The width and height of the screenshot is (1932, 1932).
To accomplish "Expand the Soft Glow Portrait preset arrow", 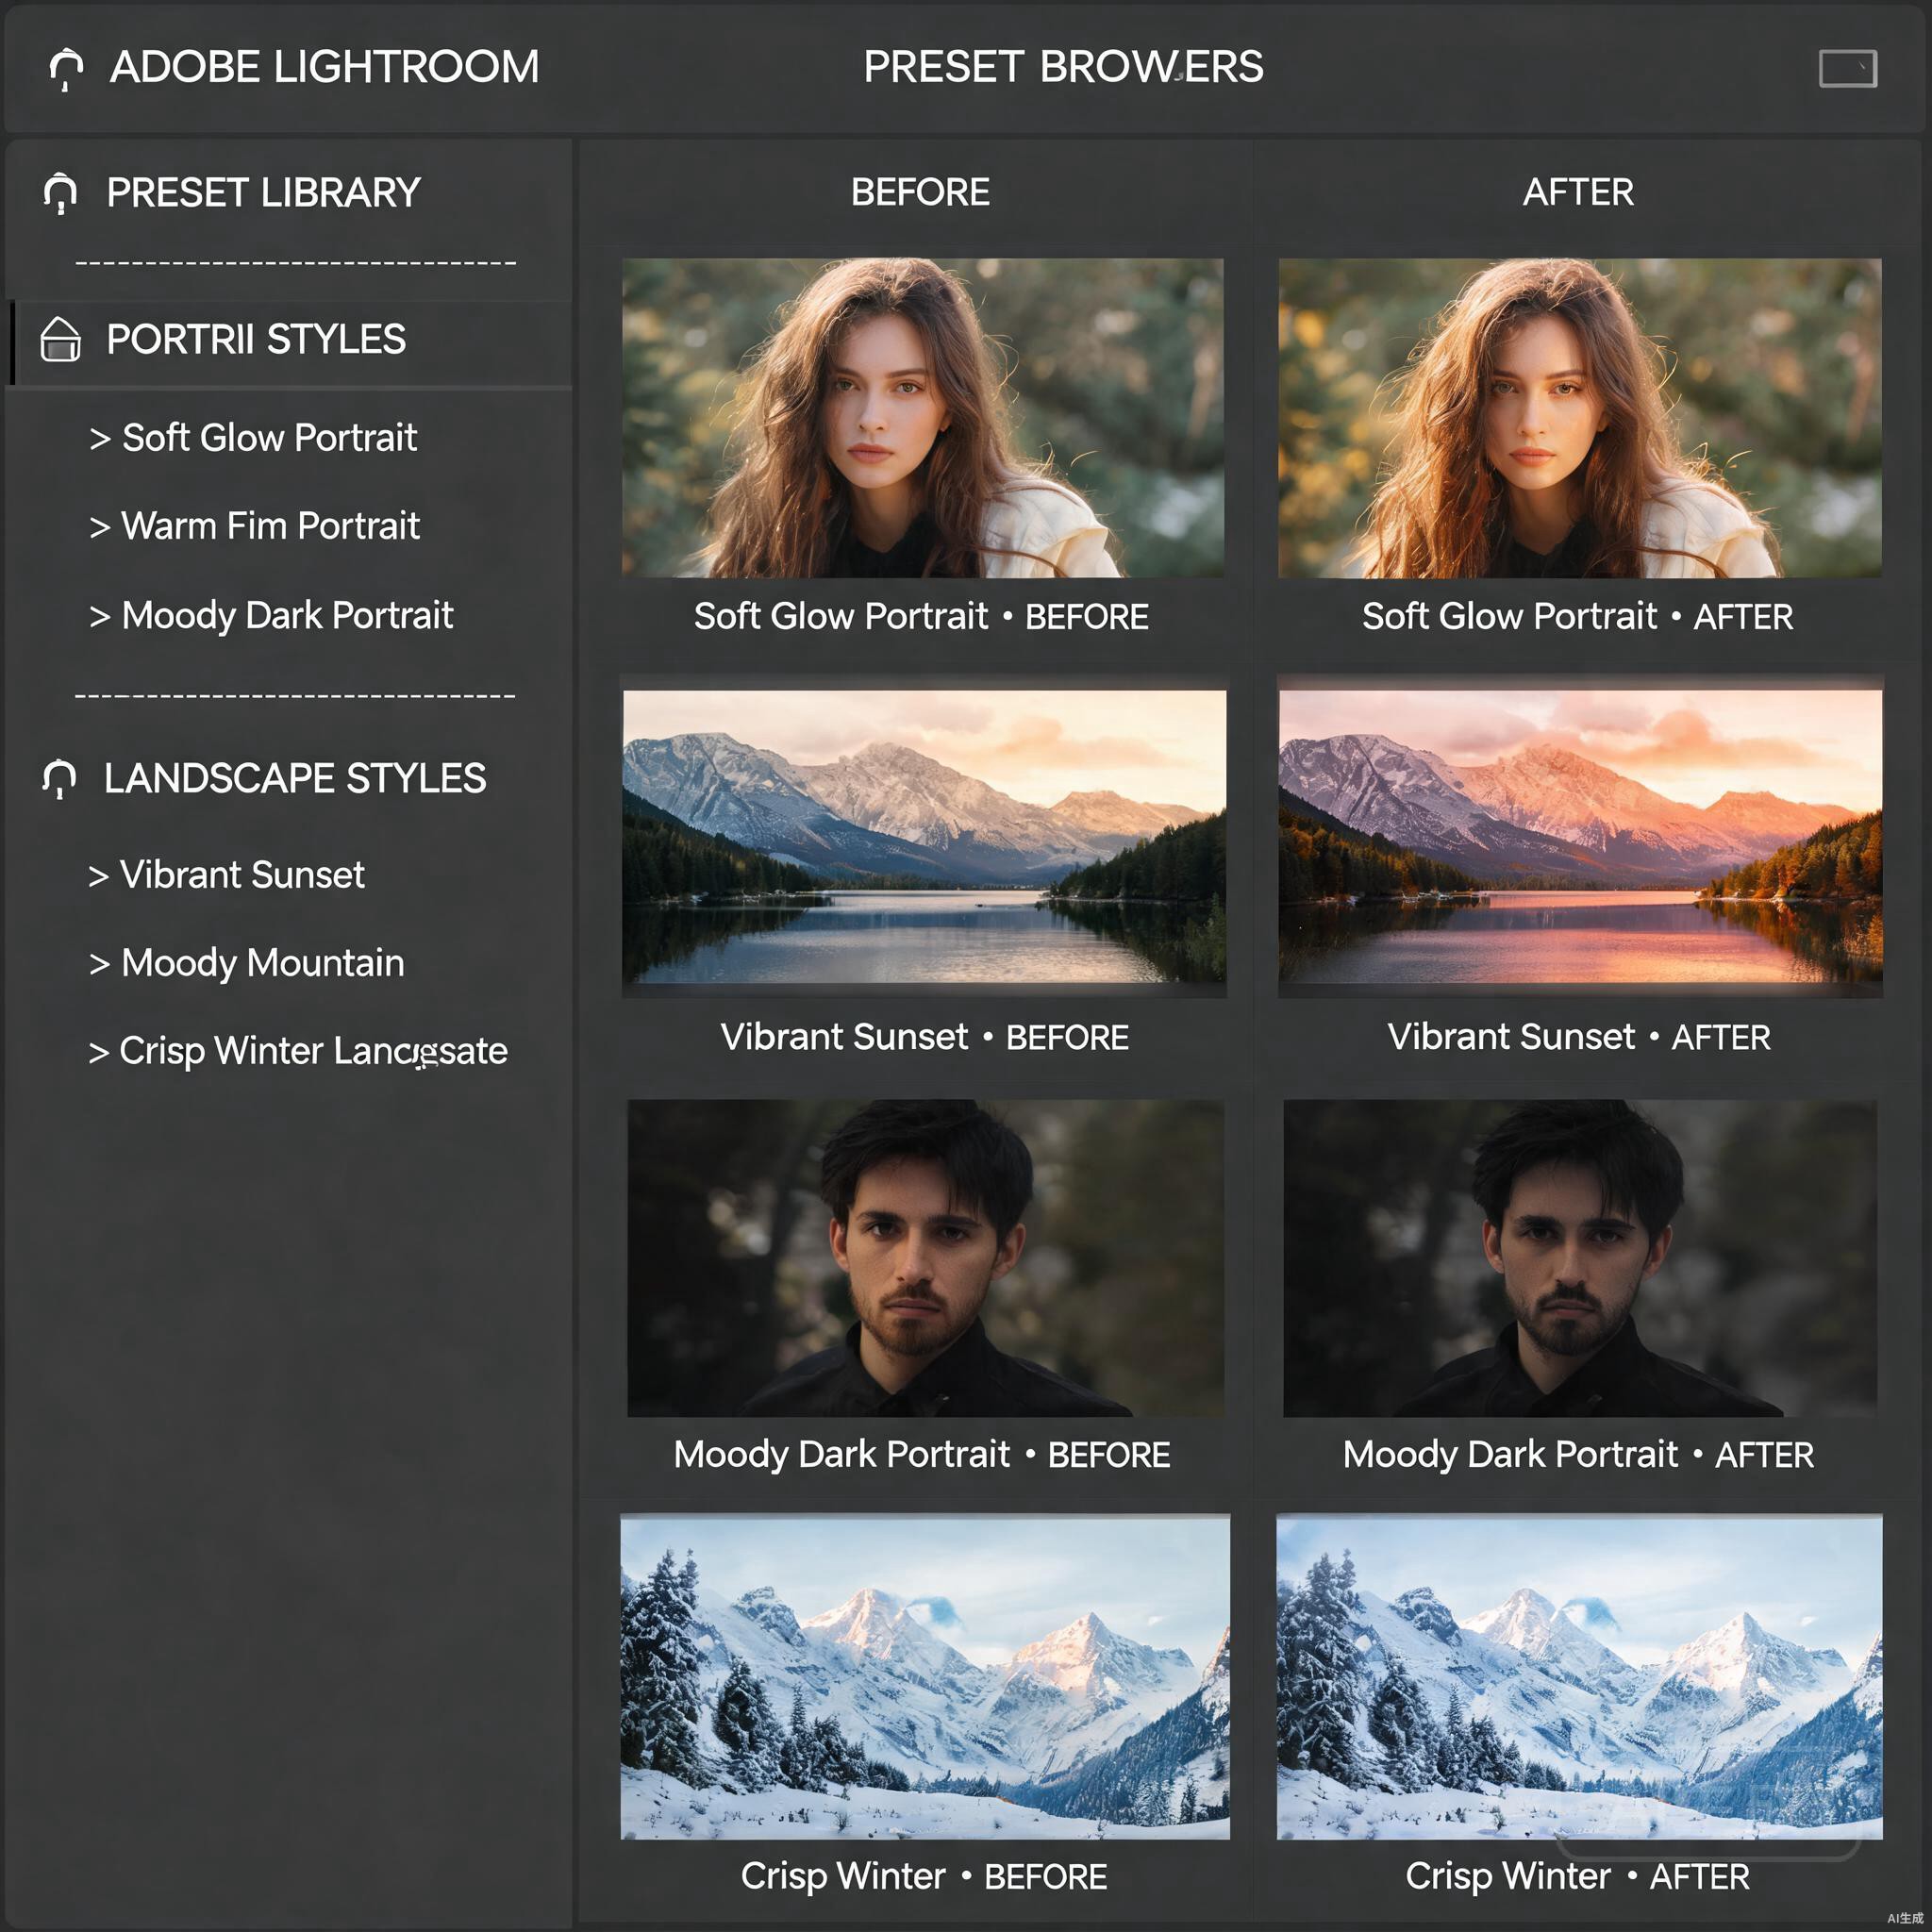I will 99,438.
